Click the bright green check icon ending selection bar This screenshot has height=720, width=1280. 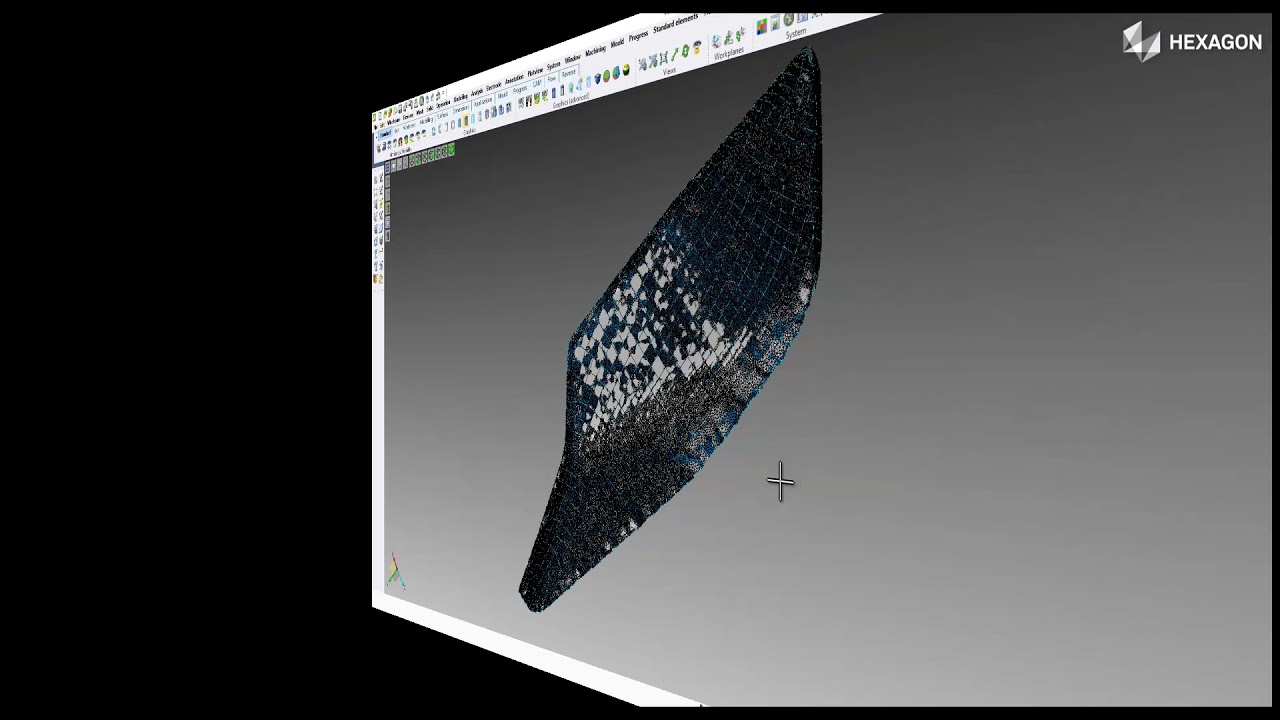(x=451, y=150)
